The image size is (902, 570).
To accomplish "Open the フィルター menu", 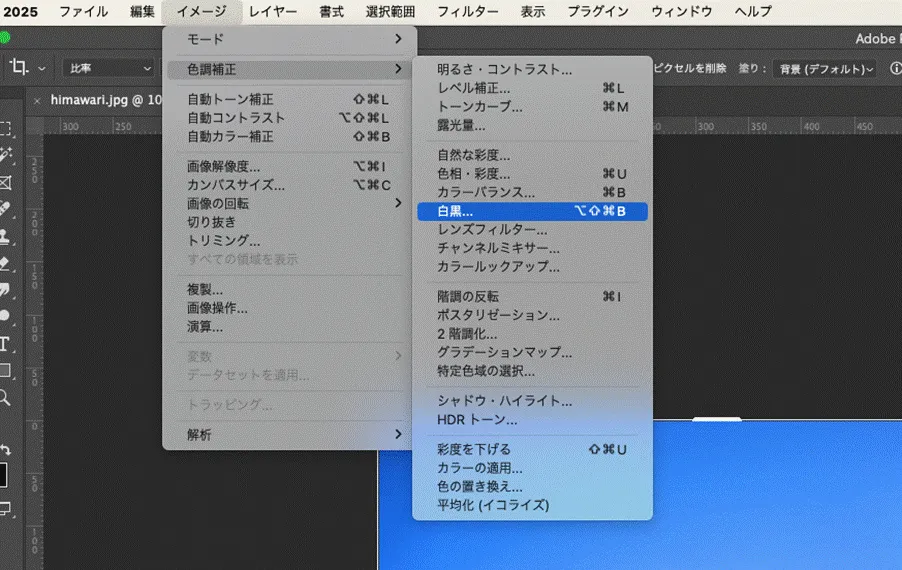I will 468,12.
